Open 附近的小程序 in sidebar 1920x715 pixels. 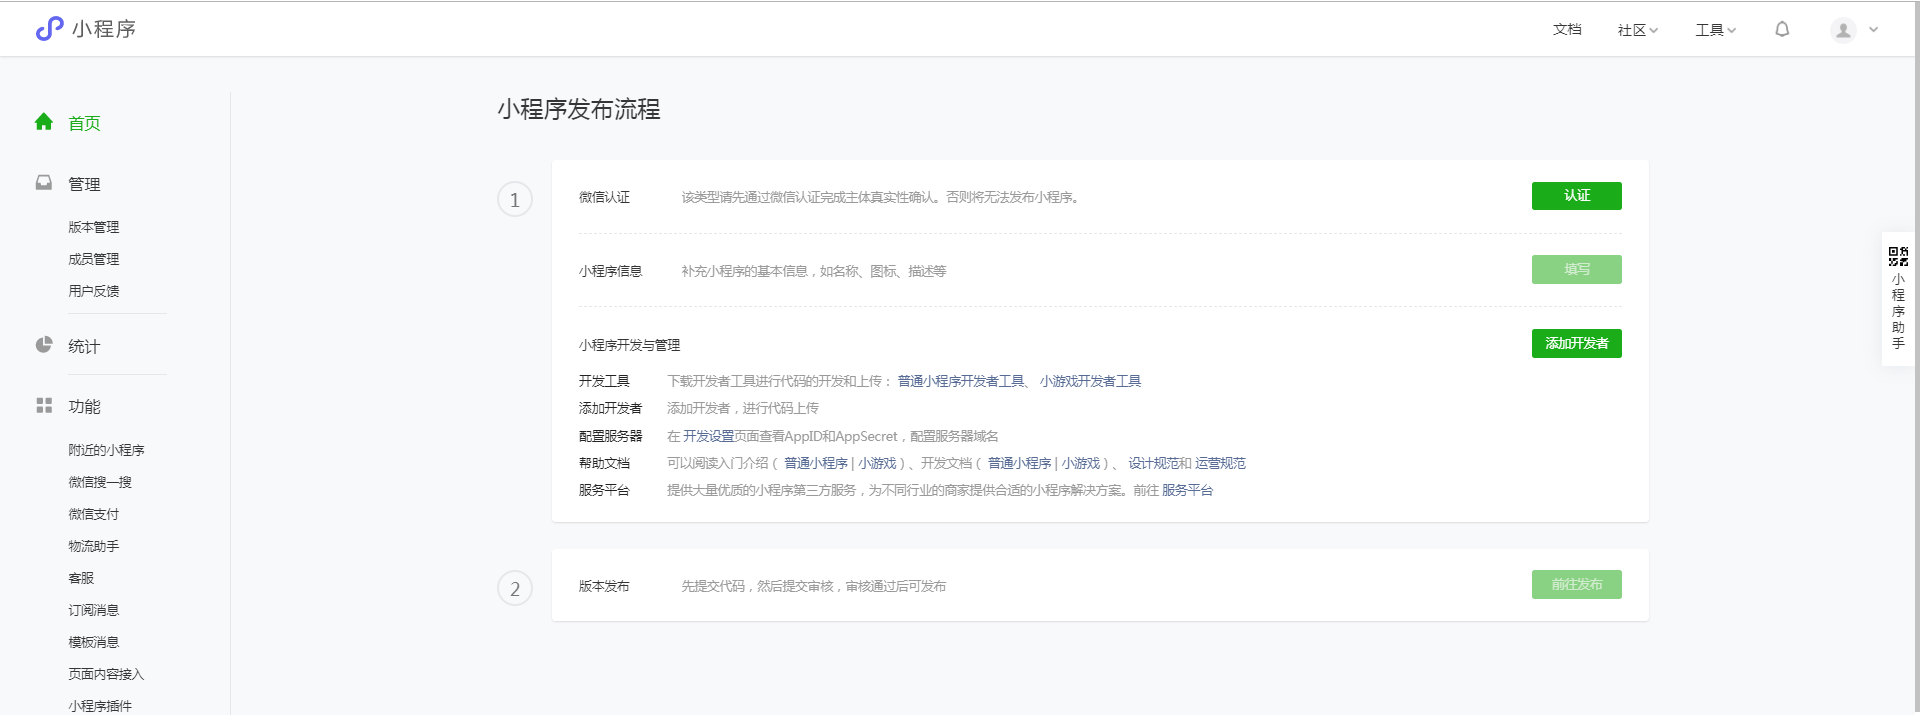[x=106, y=450]
